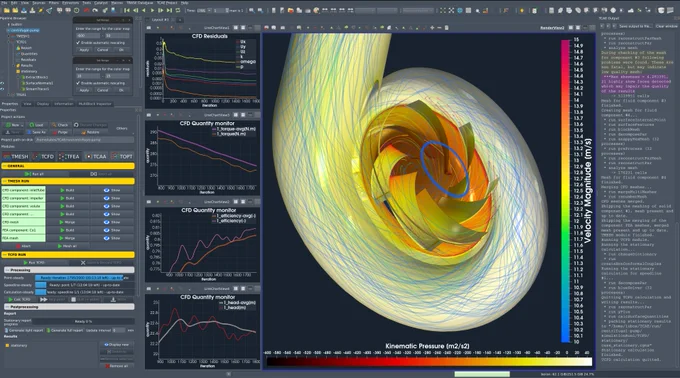Click the lightbulb icon in top toolbar
This screenshot has width=680, height=378.
point(522,10)
